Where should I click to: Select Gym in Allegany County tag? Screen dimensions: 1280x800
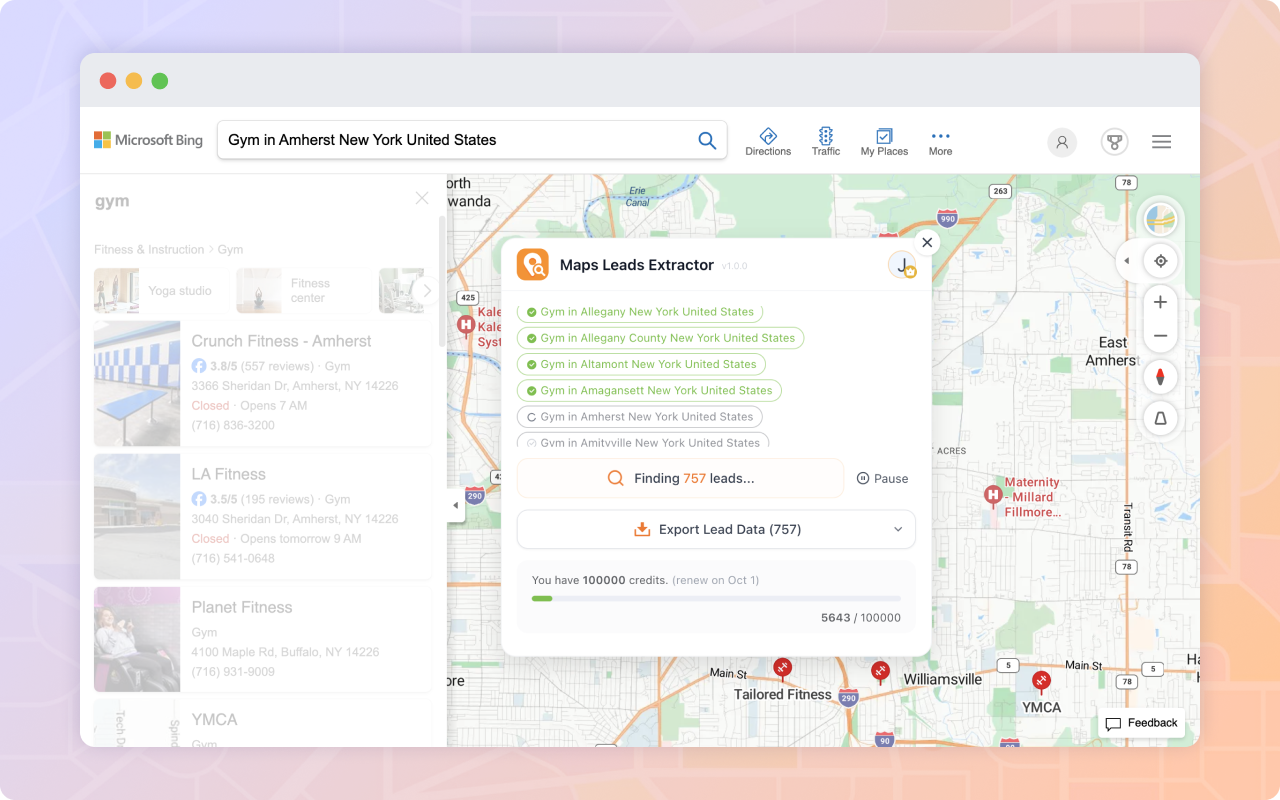pyautogui.click(x=660, y=338)
